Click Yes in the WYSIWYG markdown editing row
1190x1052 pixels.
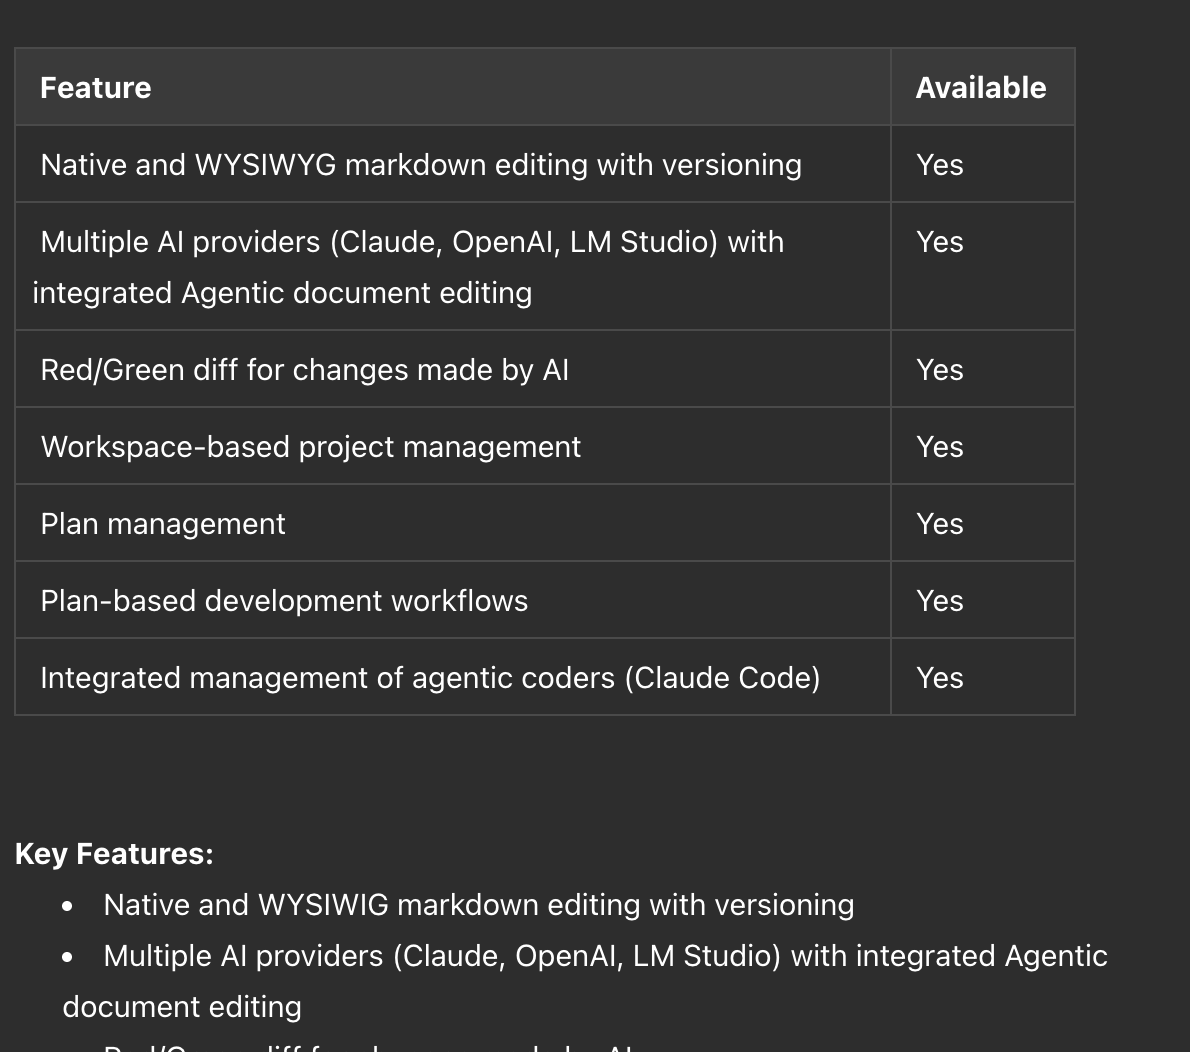pyautogui.click(x=940, y=165)
